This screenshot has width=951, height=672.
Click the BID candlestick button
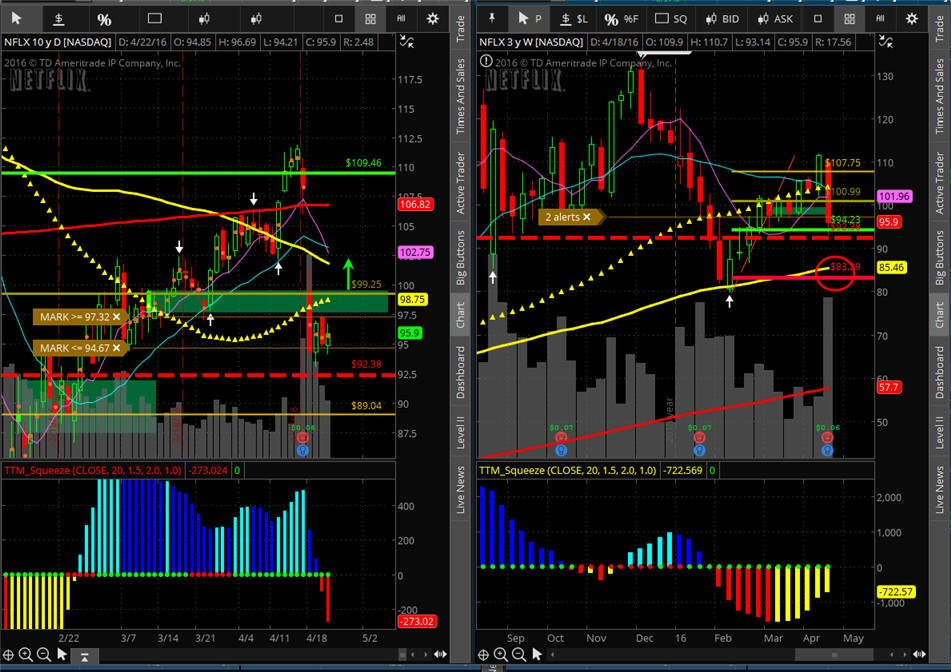point(722,19)
